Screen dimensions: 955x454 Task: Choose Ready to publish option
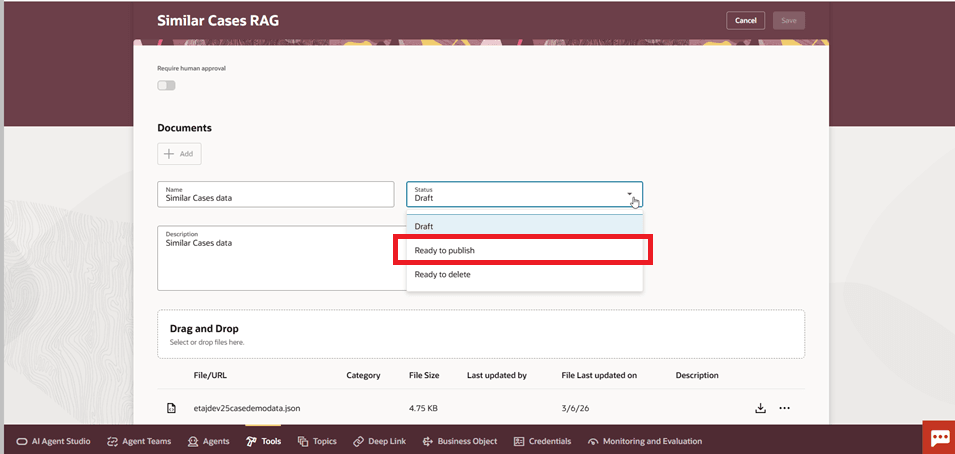(x=524, y=250)
